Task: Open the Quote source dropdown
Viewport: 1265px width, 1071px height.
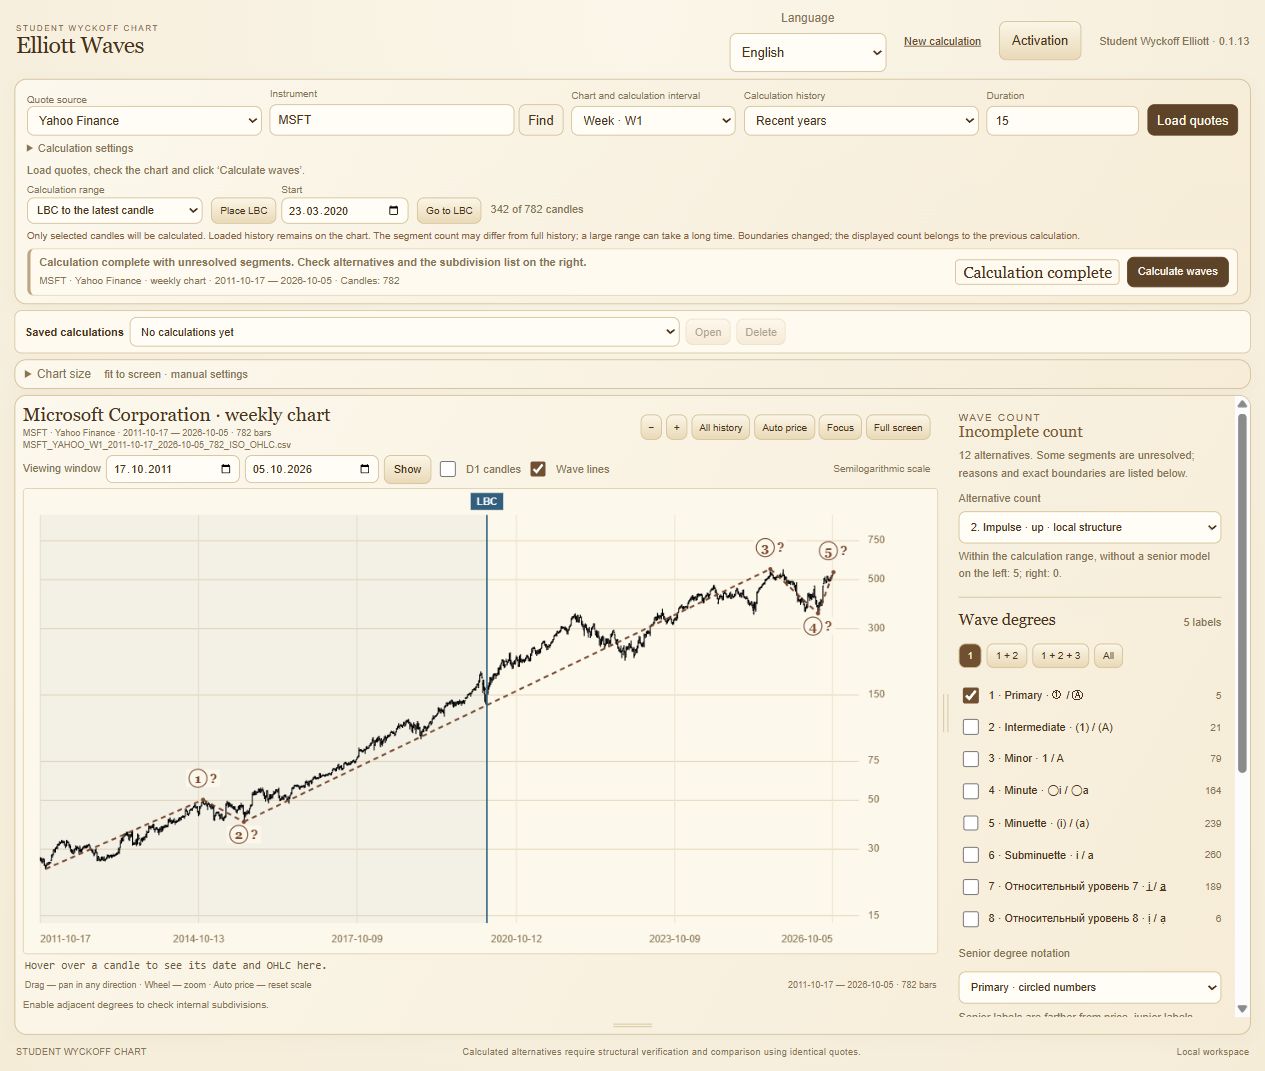Action: pyautogui.click(x=145, y=121)
